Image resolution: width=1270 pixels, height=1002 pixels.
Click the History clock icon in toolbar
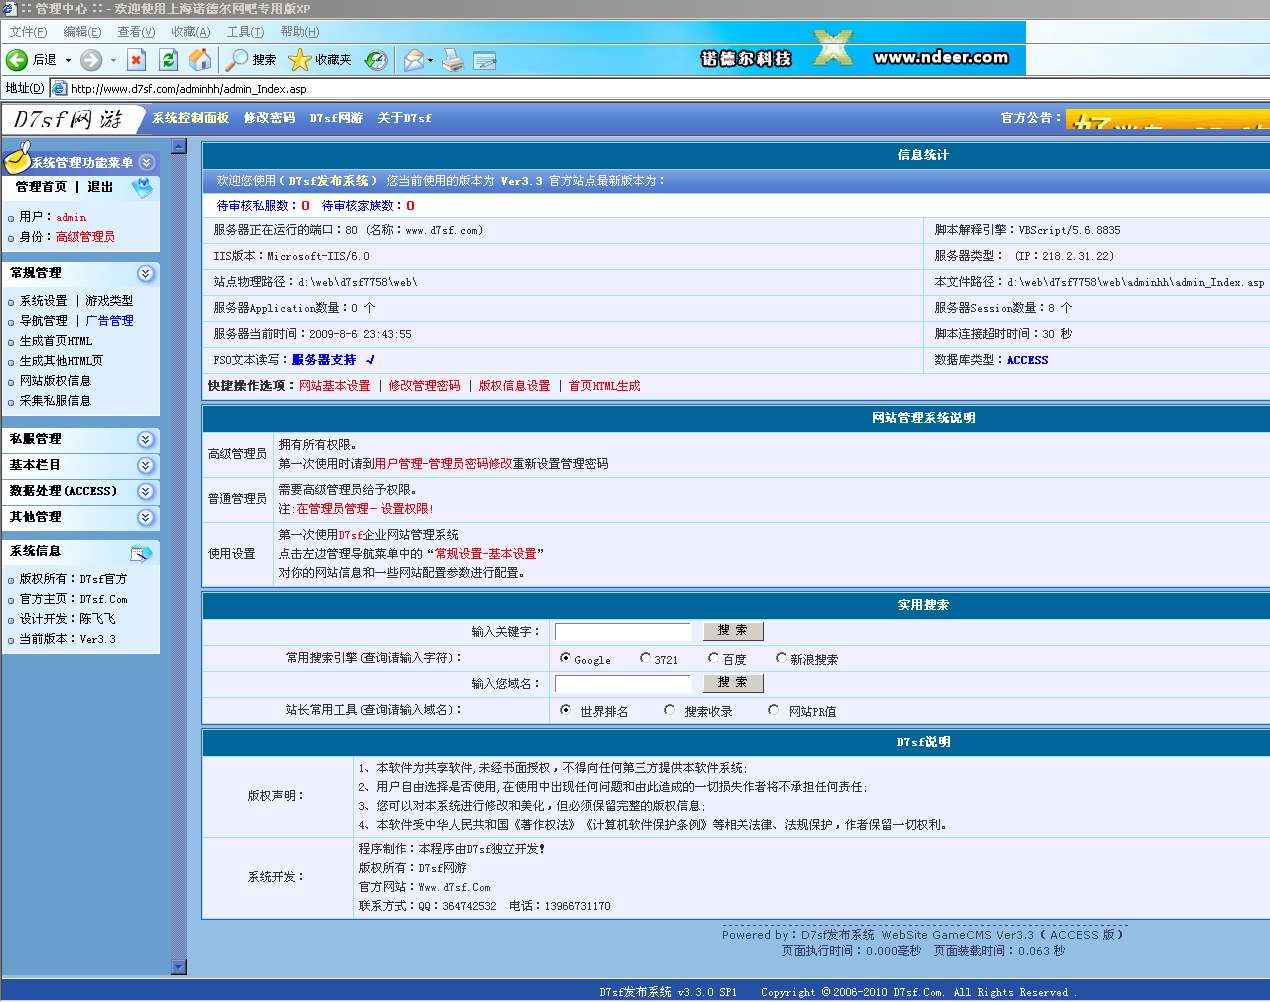click(x=376, y=60)
